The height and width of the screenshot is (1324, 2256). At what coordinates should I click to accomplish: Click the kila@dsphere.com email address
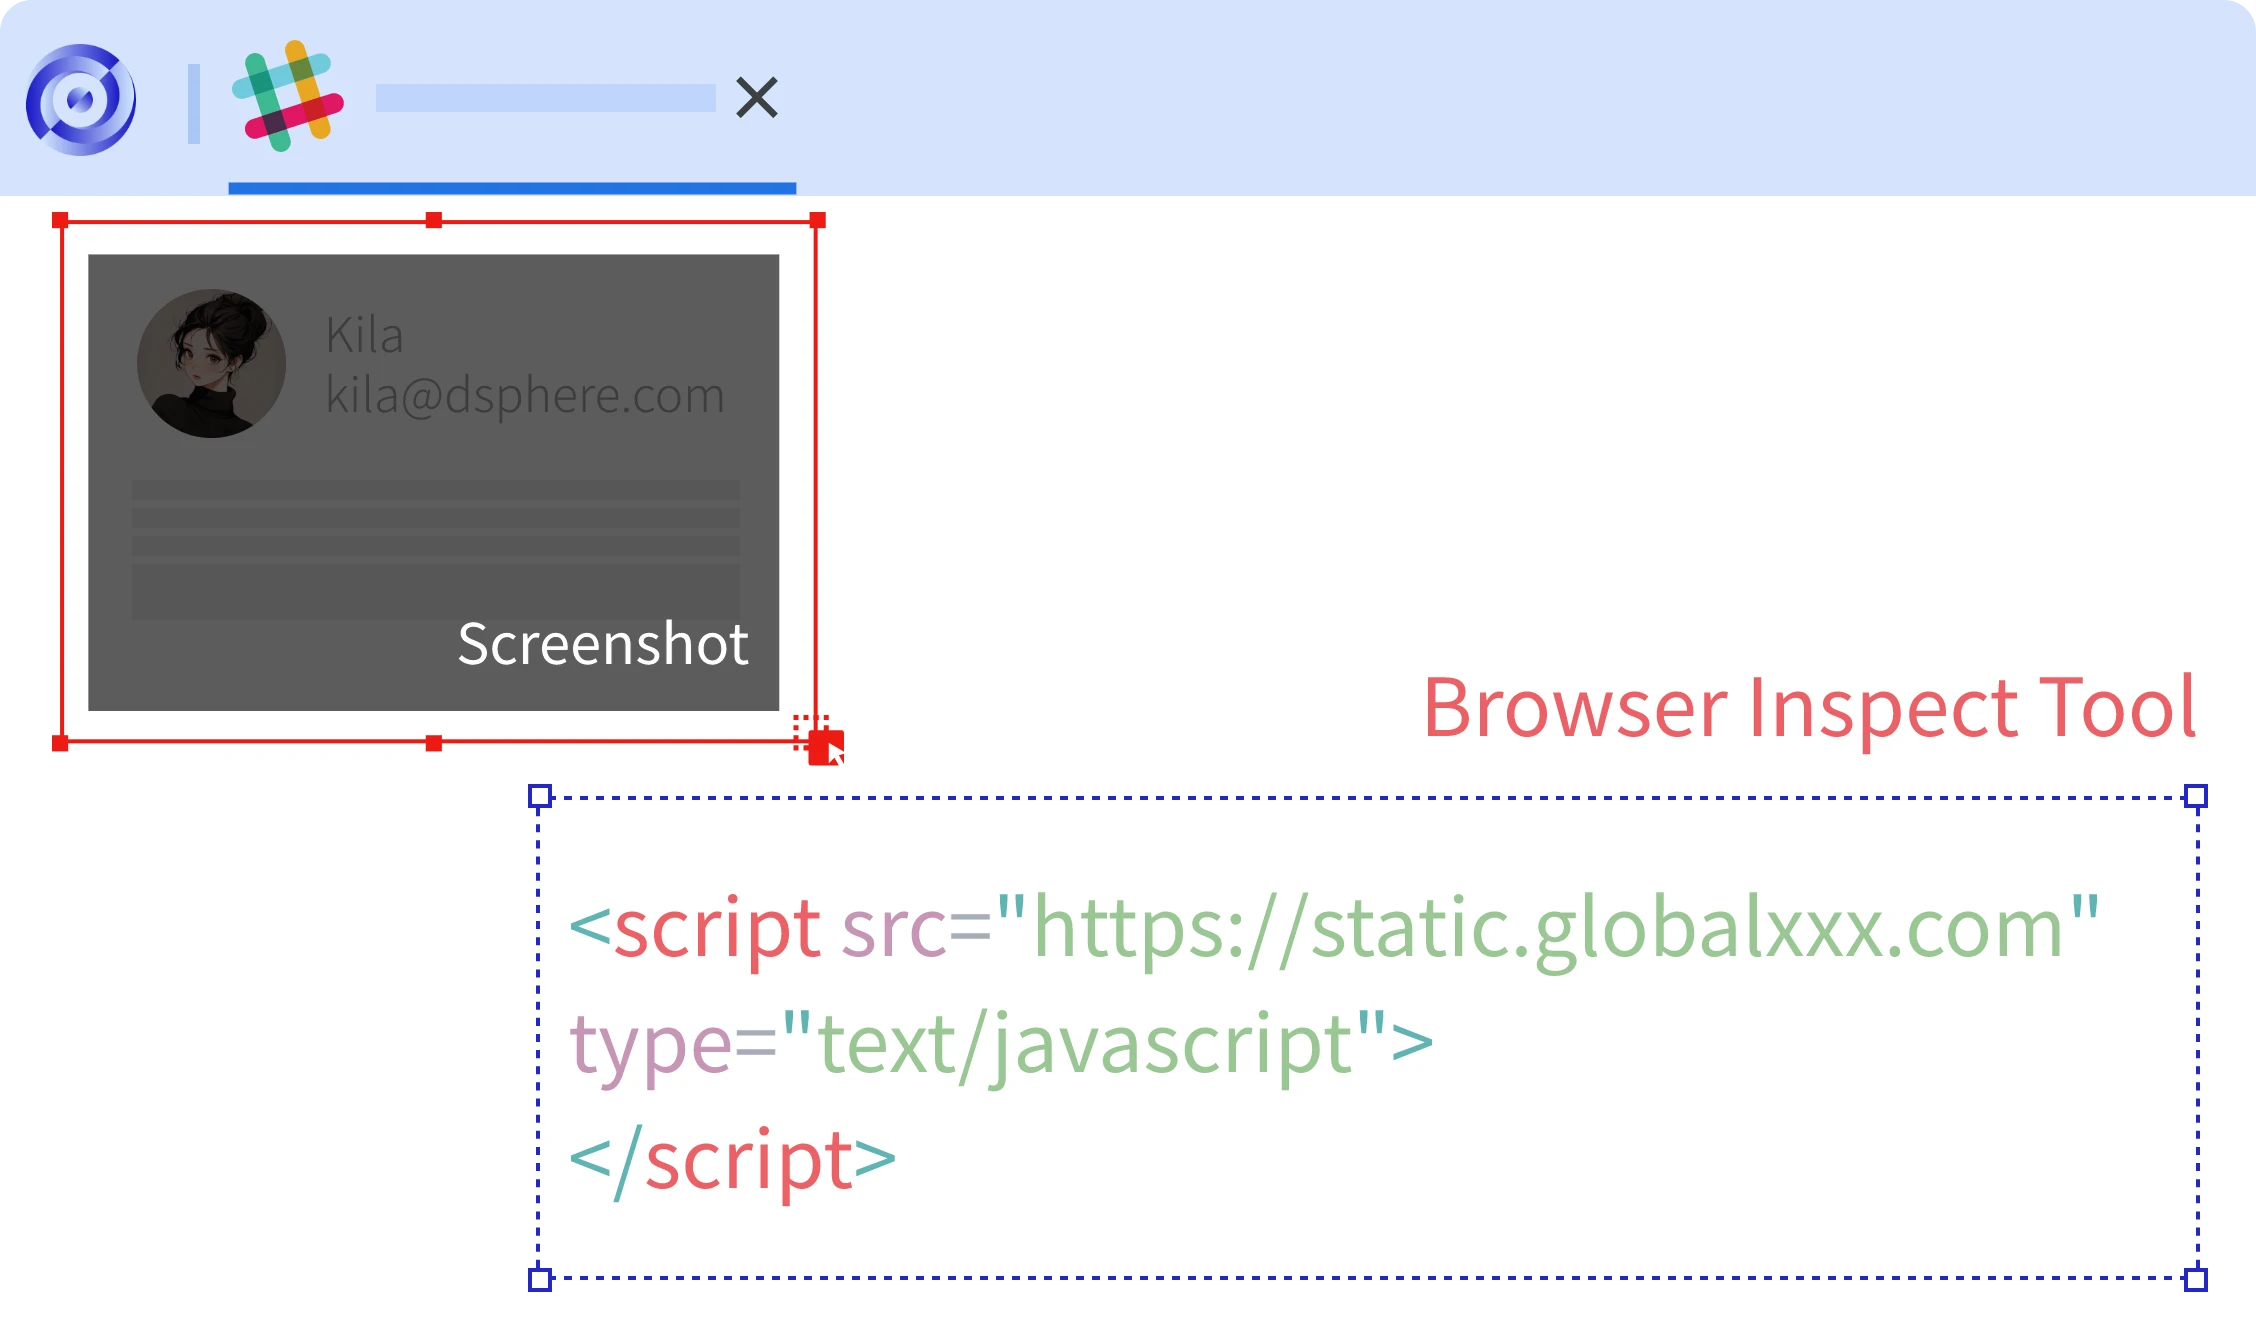pyautogui.click(x=525, y=395)
